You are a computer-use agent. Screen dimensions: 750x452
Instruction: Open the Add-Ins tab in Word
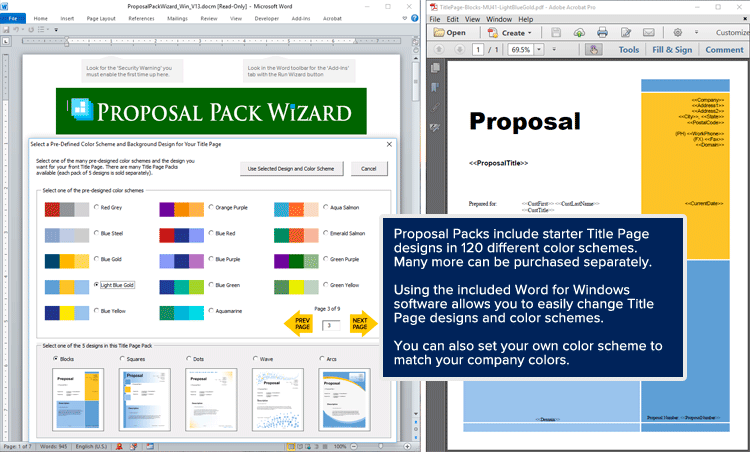[301, 19]
